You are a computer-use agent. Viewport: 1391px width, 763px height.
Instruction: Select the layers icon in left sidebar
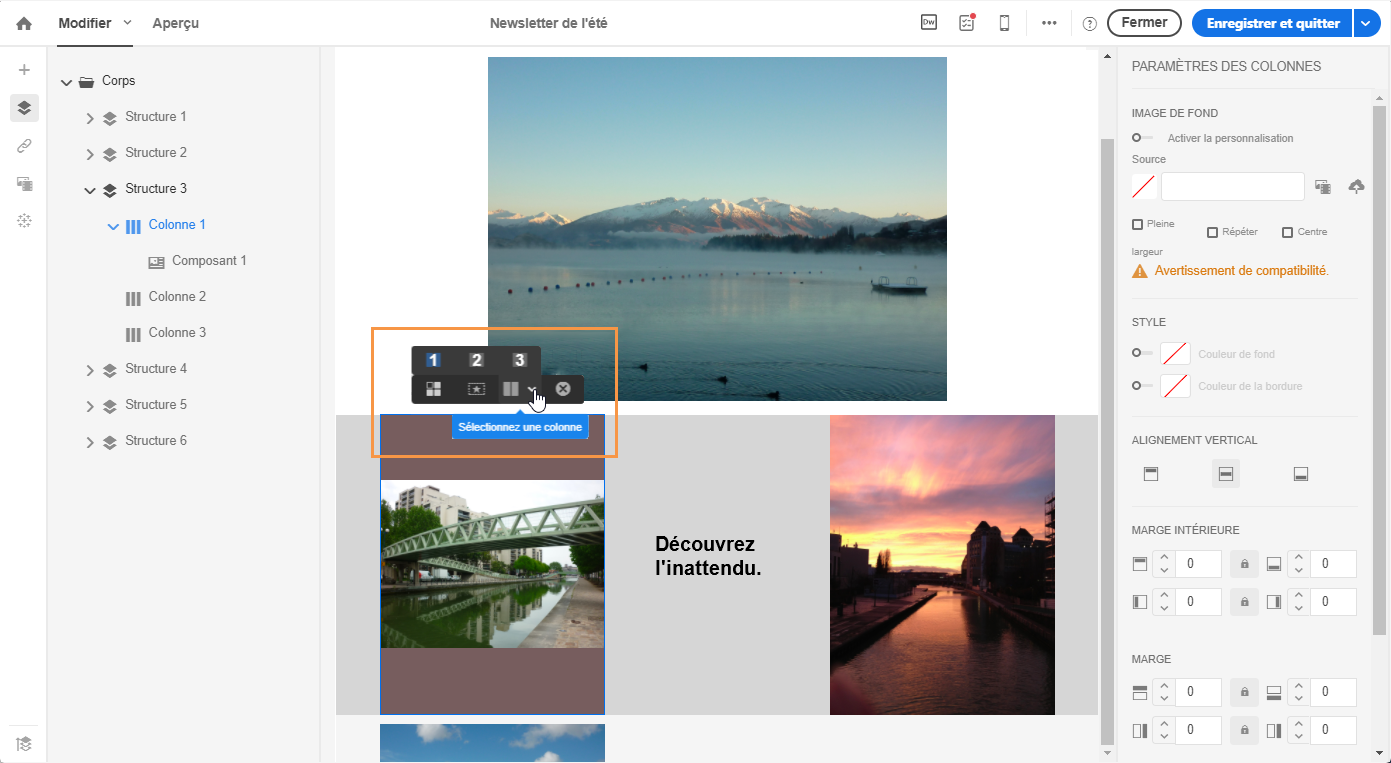tap(25, 107)
